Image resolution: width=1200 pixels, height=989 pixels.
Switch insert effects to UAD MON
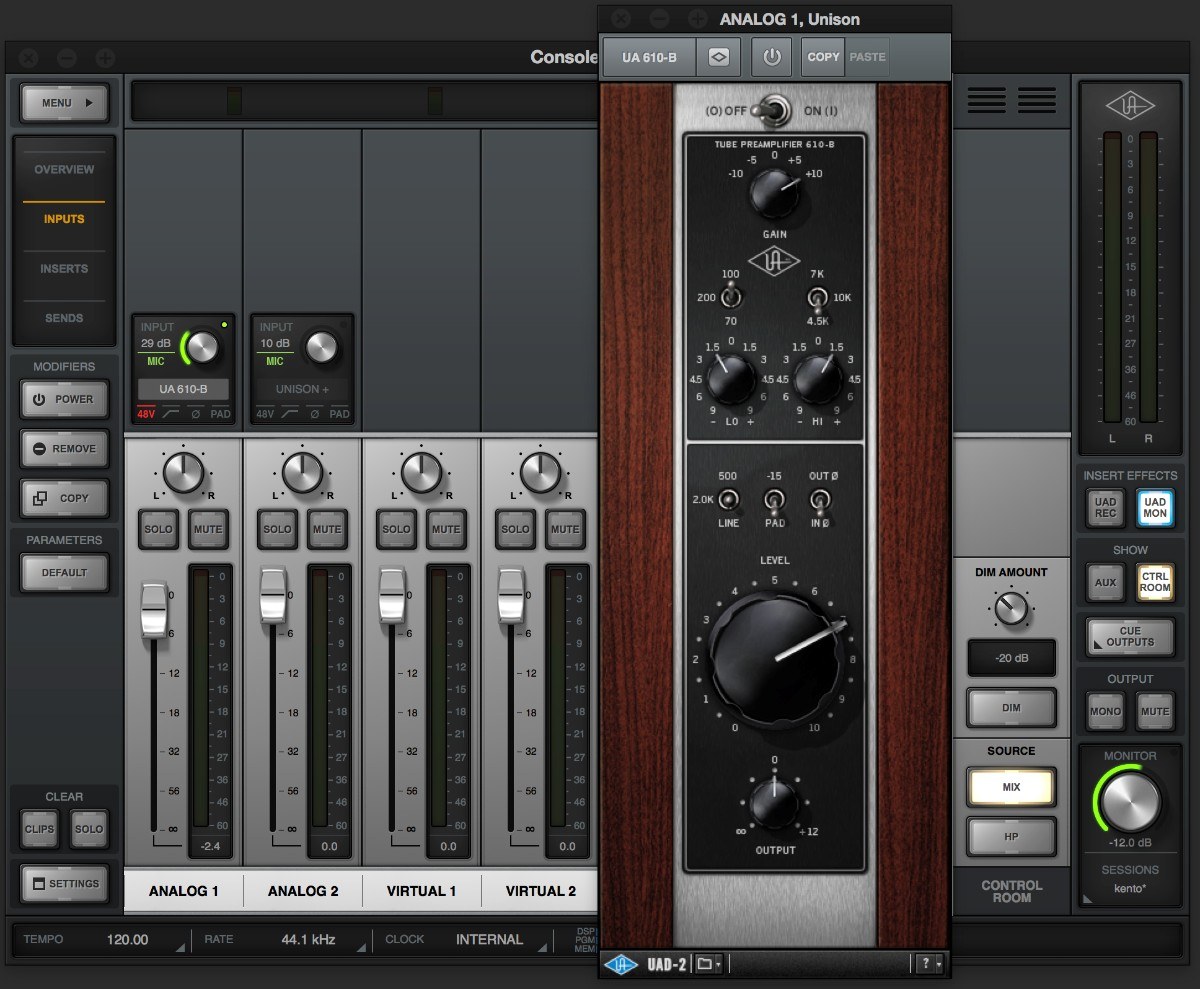pyautogui.click(x=1155, y=508)
